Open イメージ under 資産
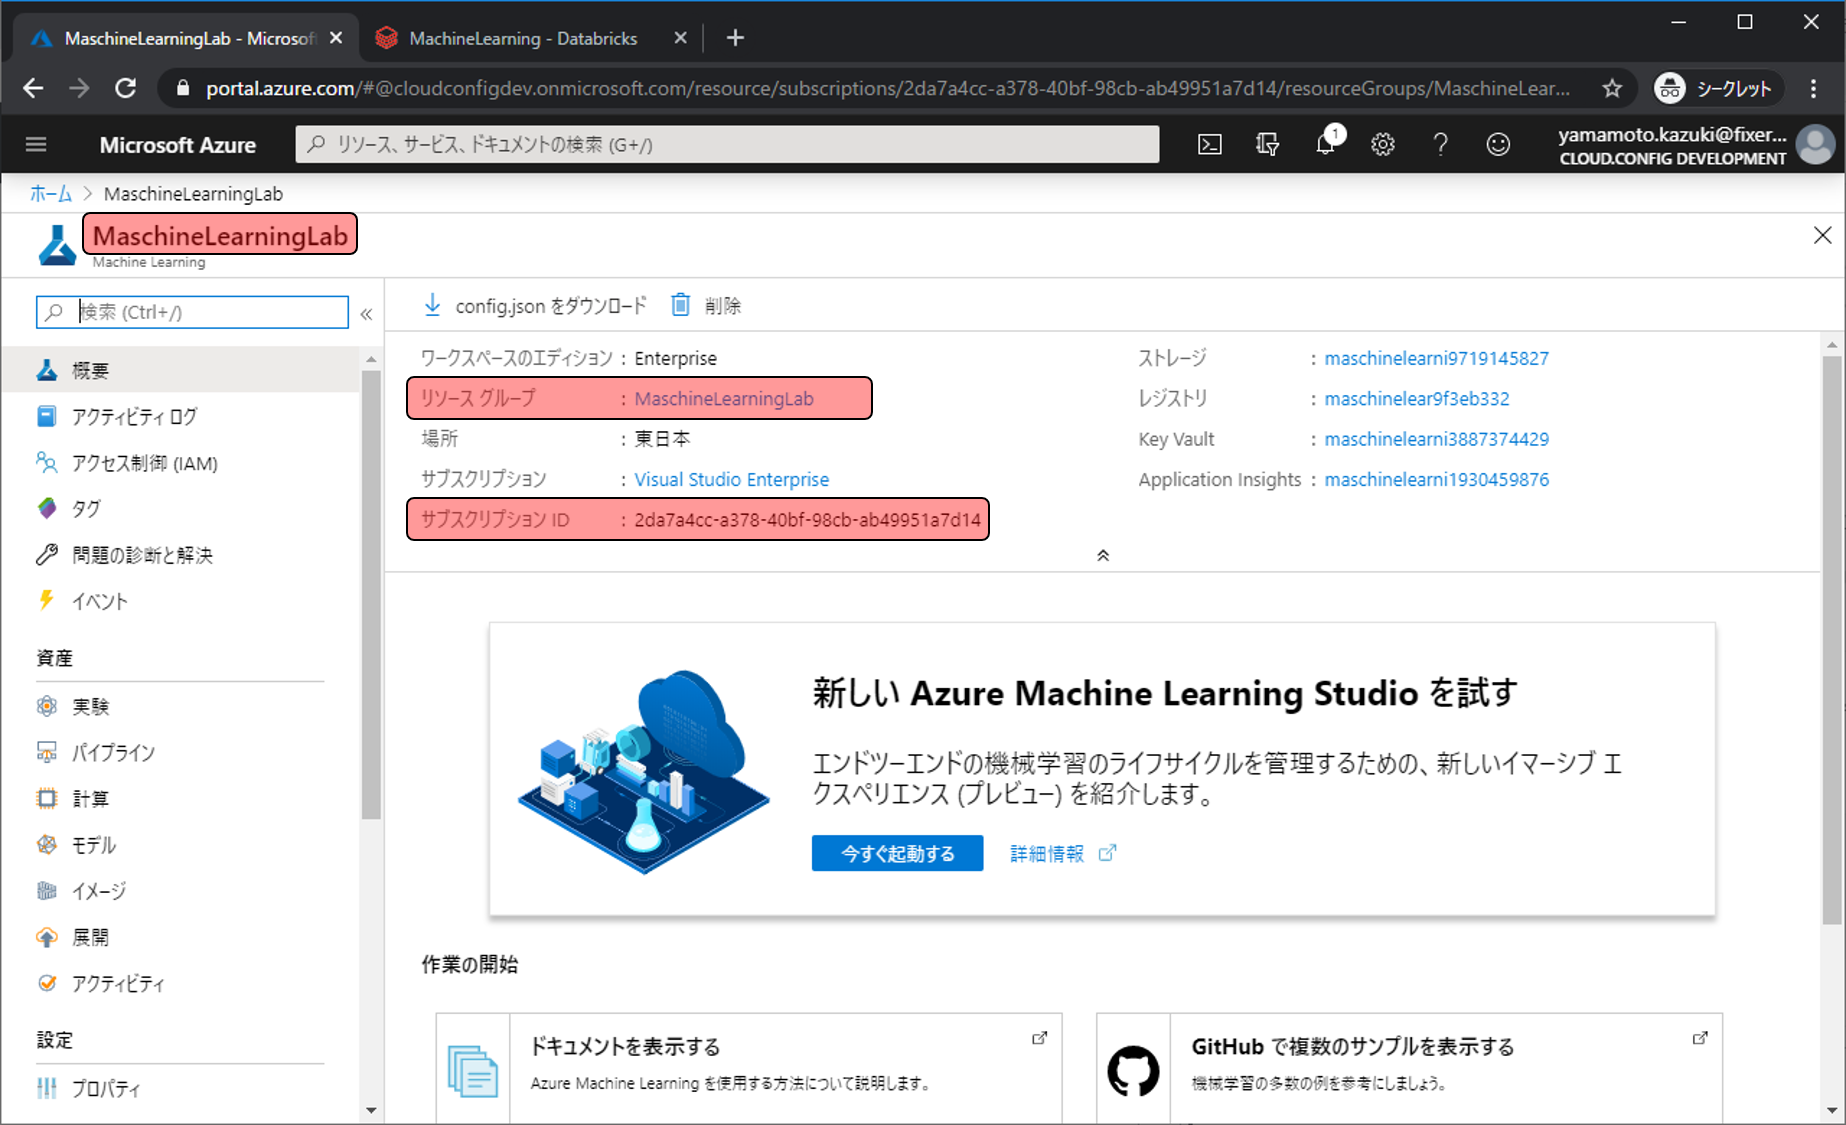Viewport: 1846px width, 1125px height. point(180,891)
